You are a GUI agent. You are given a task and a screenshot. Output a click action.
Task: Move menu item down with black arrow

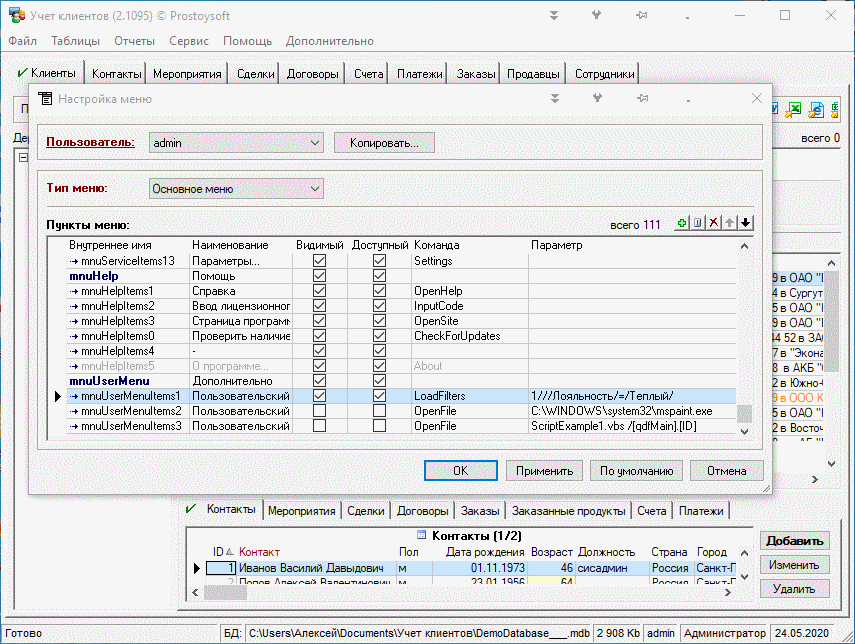[745, 223]
